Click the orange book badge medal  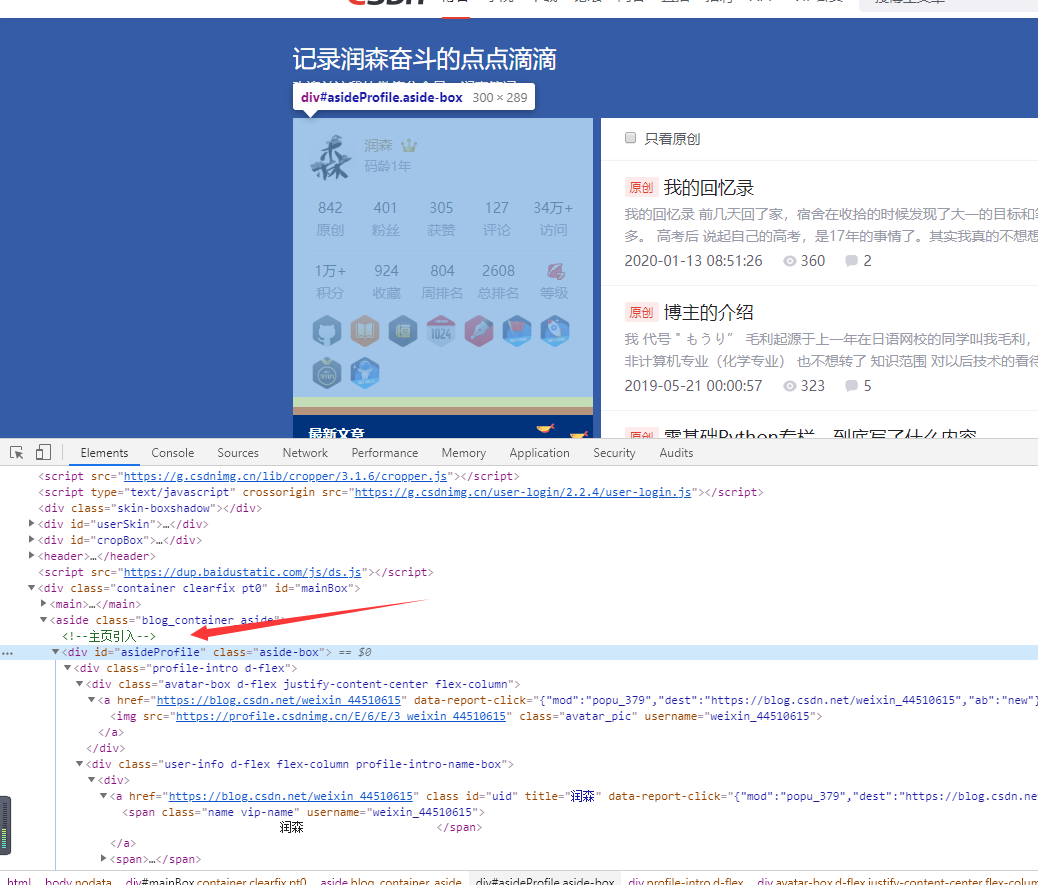coord(365,331)
